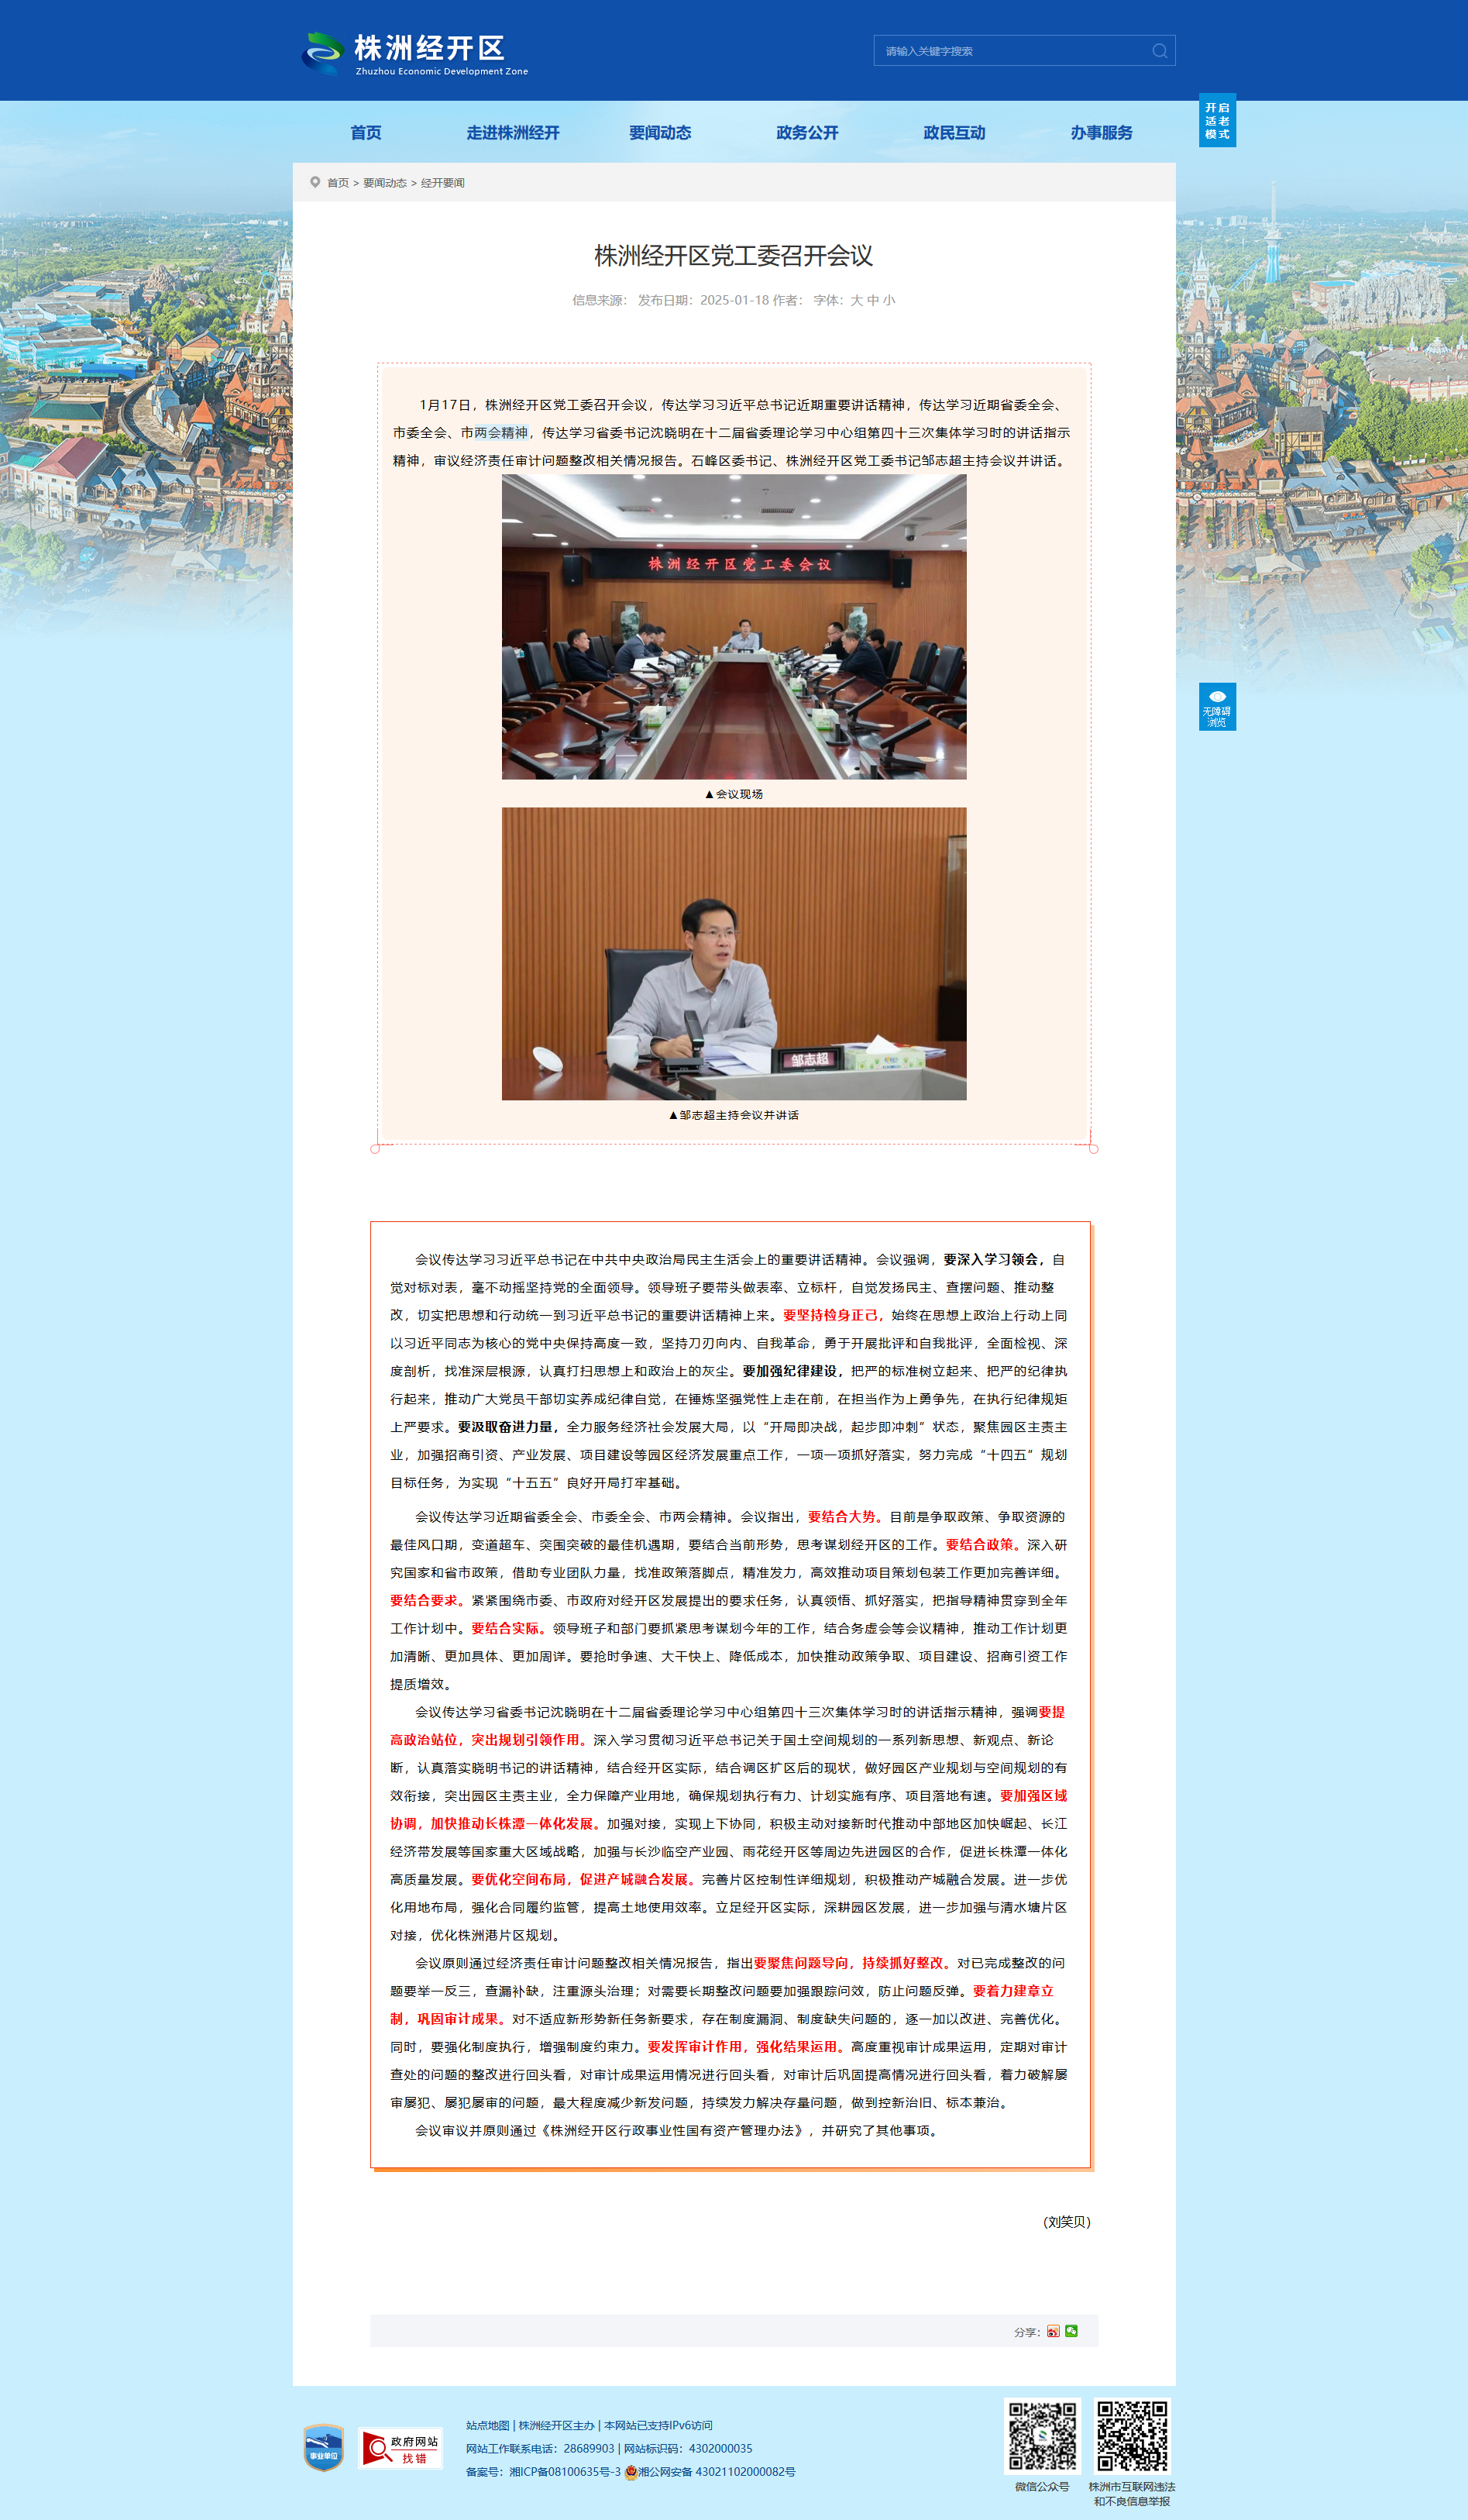Click the 事业单位 shield emblem

[323, 2448]
